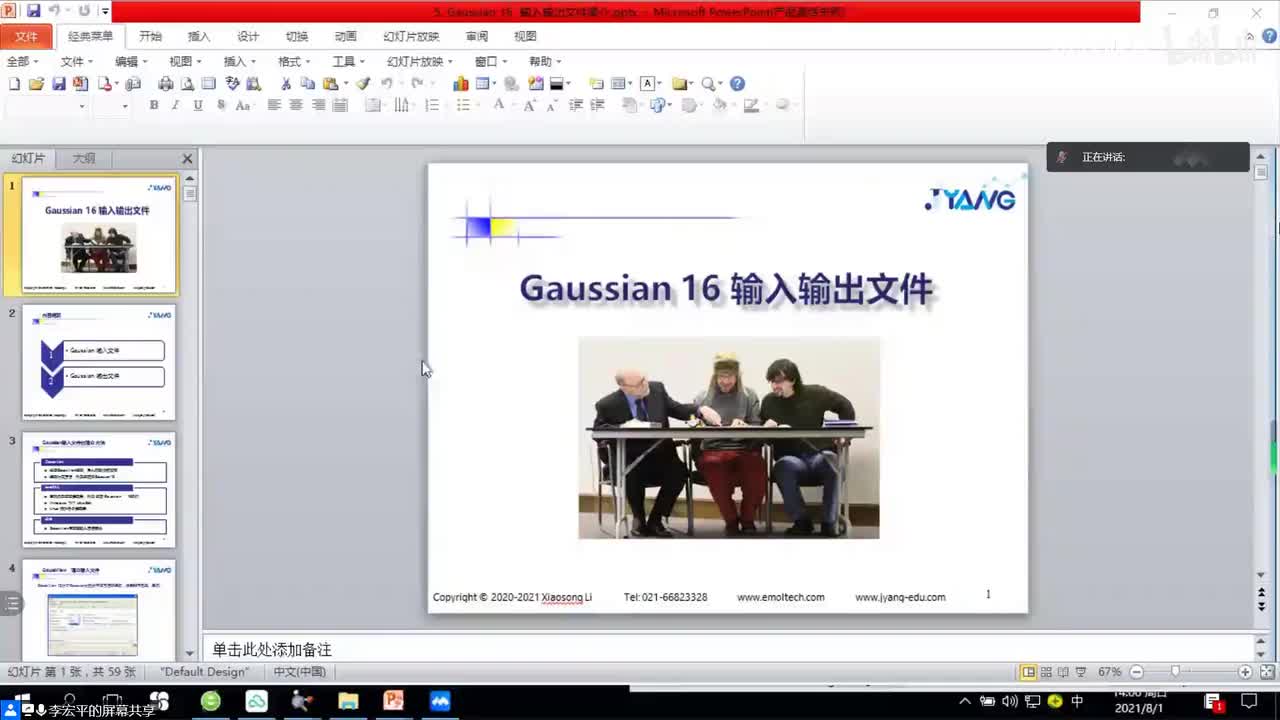The height and width of the screenshot is (720, 1280).
Task: Click the zoom in plus button
Action: click(1245, 672)
